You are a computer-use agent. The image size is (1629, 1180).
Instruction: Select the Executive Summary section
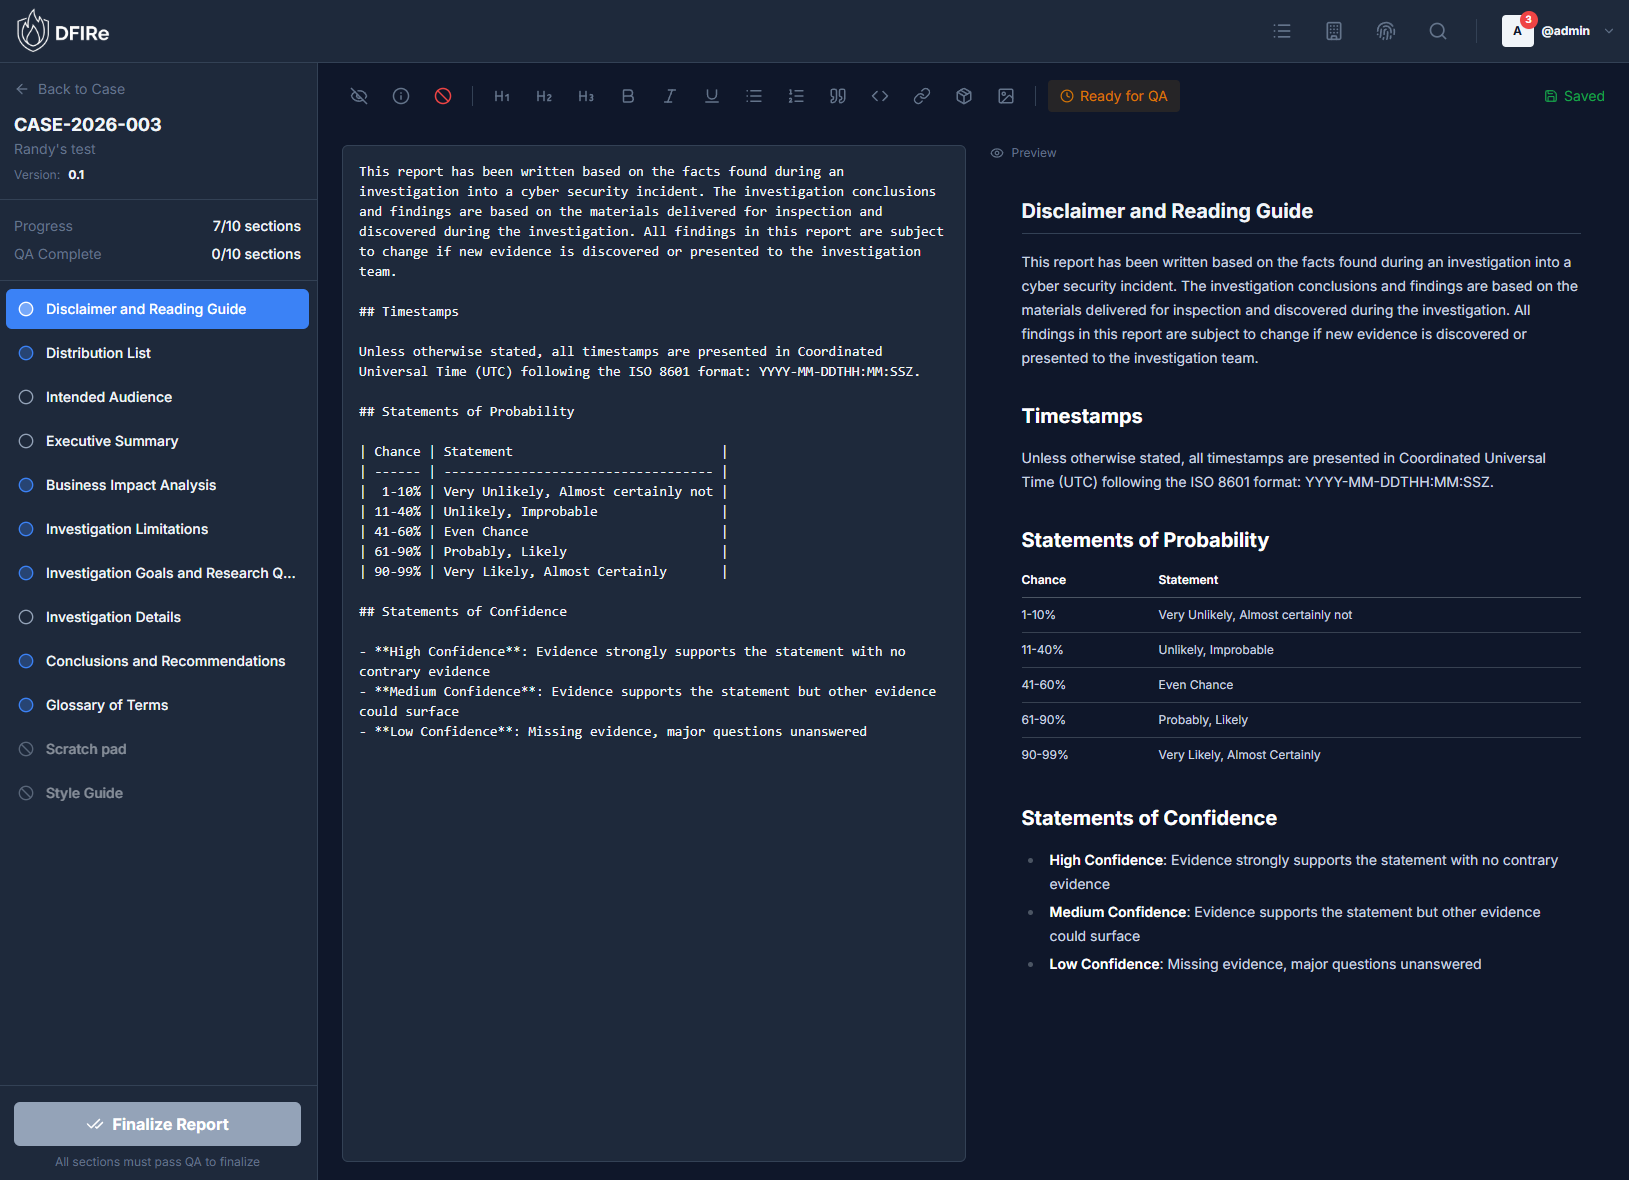(x=110, y=441)
